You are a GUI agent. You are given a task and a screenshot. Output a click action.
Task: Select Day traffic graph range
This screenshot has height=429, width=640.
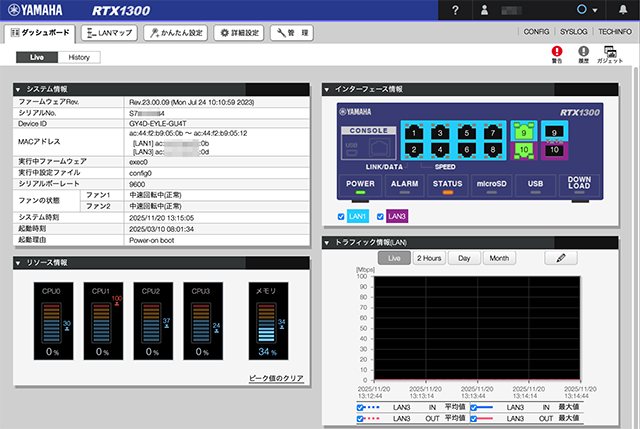click(x=464, y=258)
